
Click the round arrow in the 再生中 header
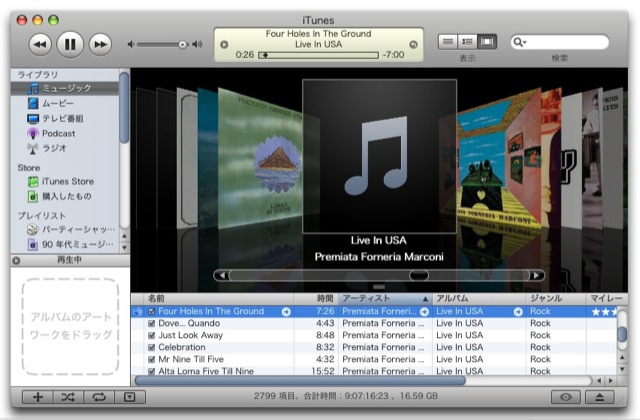pos(16,260)
